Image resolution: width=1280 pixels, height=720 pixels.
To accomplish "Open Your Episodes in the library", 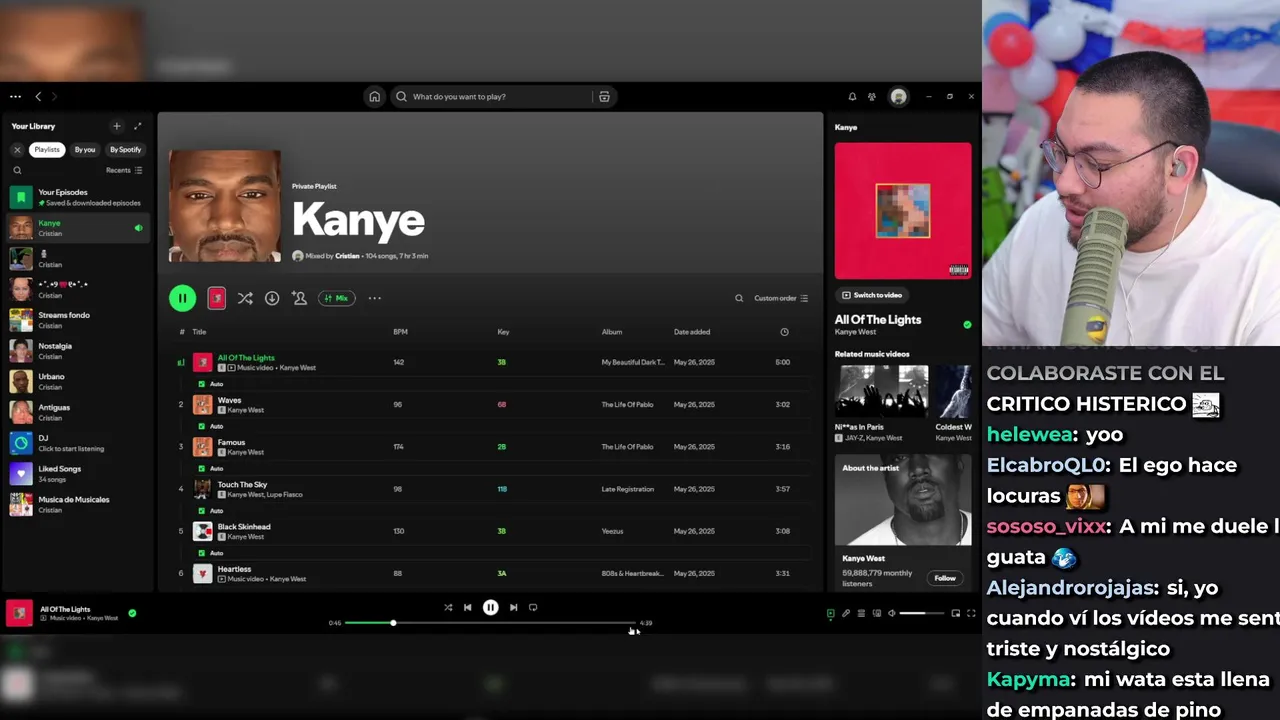I will [x=77, y=197].
